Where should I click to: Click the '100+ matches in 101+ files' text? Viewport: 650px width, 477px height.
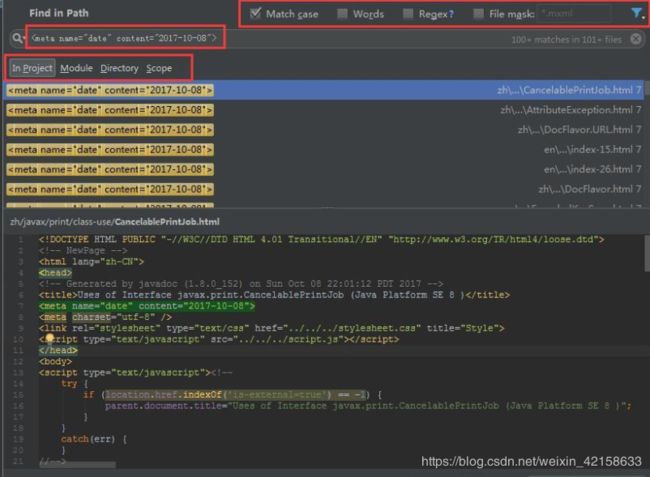tap(566, 40)
